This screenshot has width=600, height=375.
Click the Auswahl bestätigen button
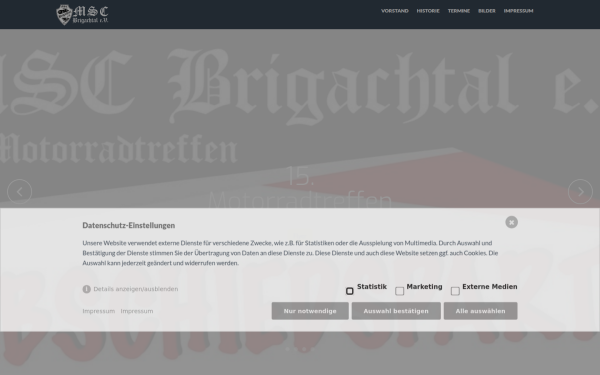click(x=396, y=311)
